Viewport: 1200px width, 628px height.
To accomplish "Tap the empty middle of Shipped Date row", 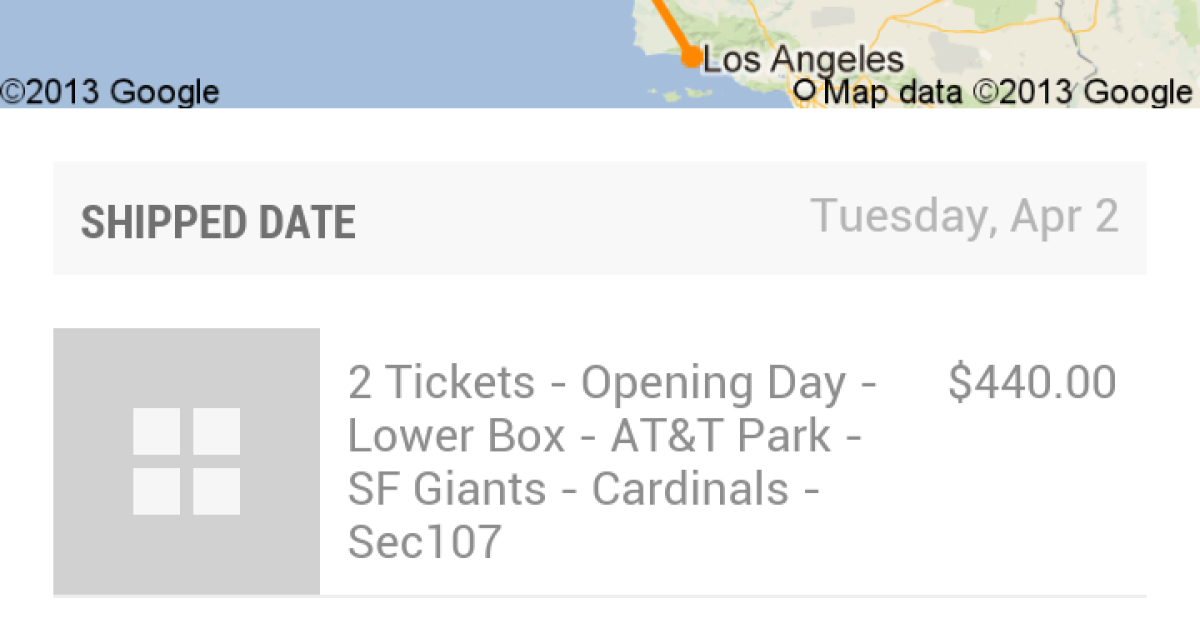I will [580, 218].
